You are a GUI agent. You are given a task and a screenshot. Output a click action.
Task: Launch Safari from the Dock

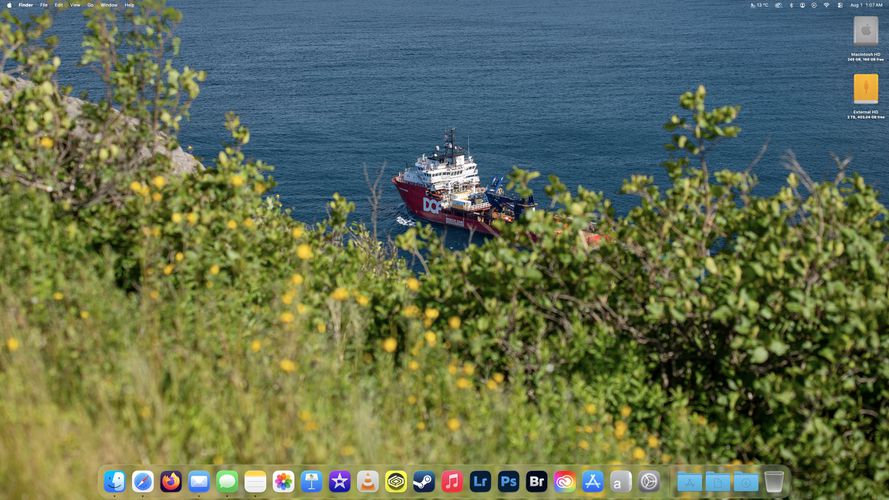(x=143, y=482)
